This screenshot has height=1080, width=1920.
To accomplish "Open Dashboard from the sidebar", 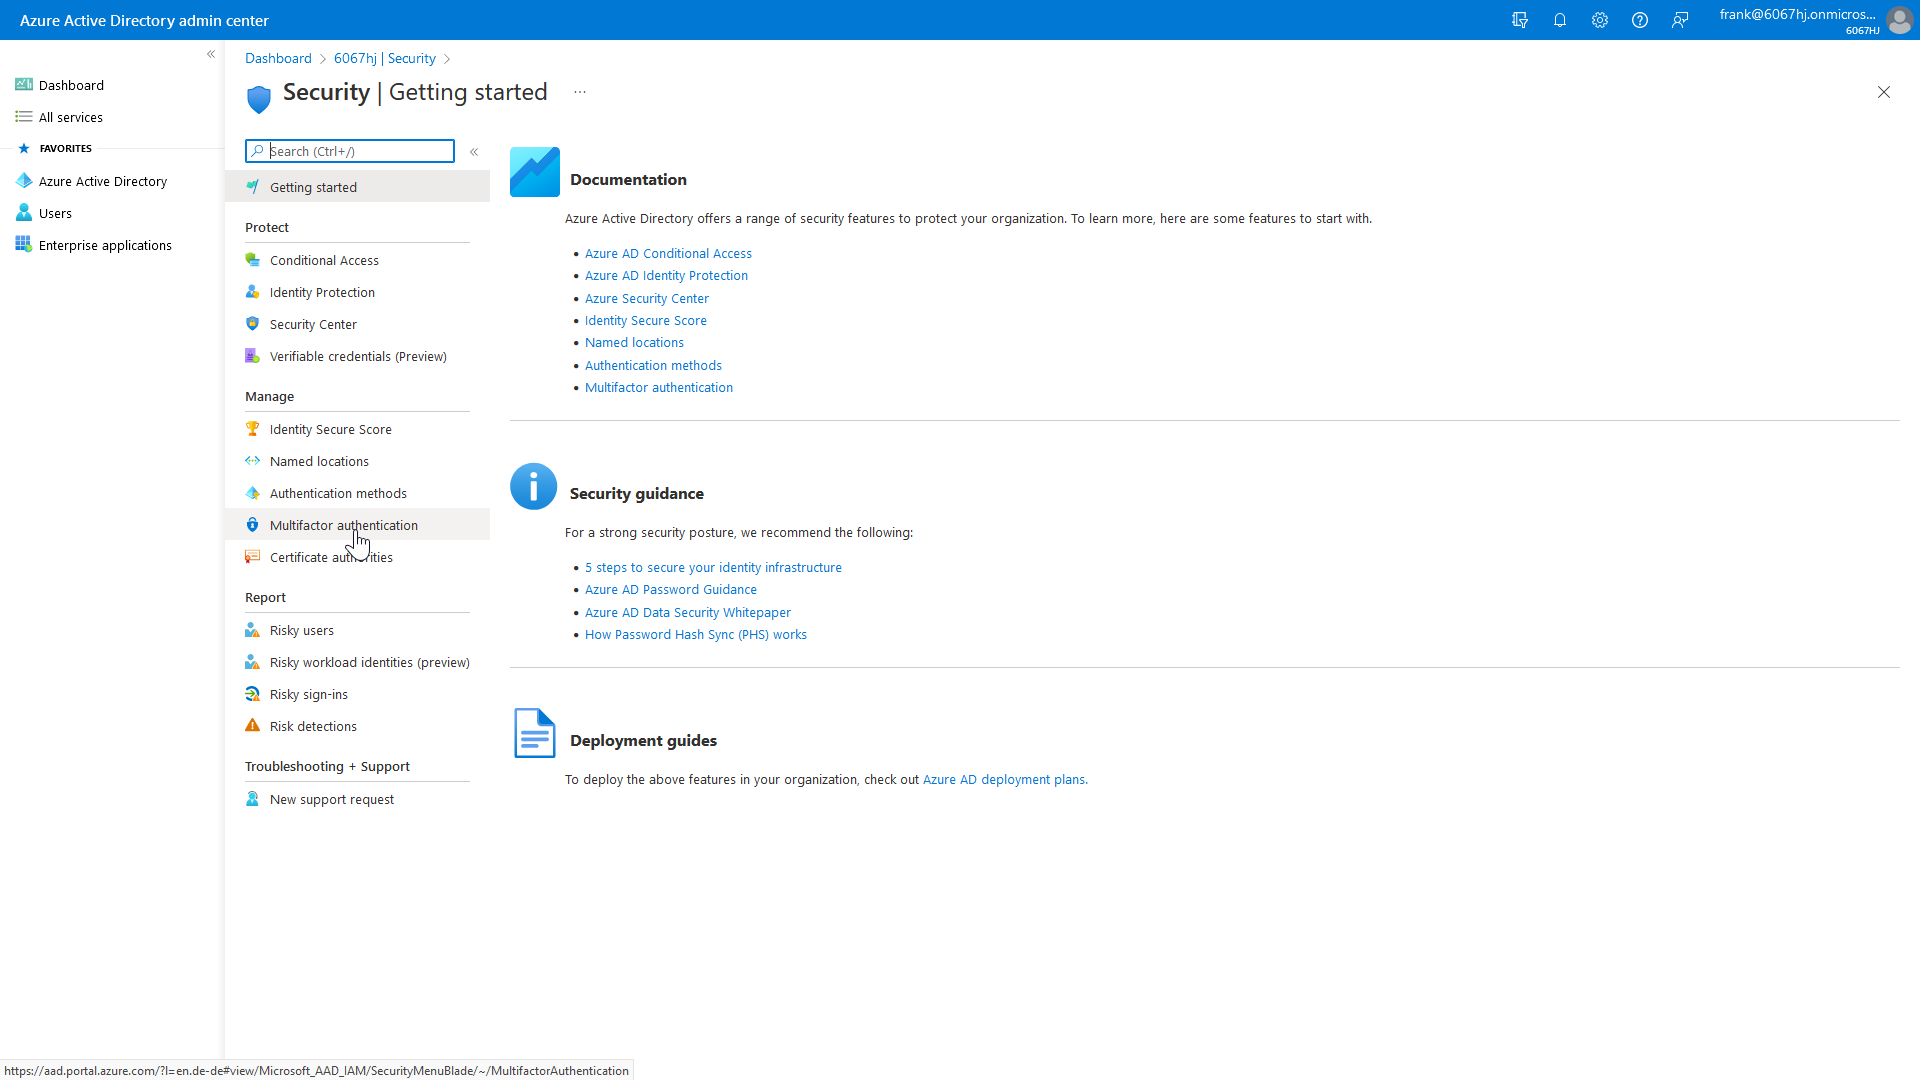I will point(70,85).
